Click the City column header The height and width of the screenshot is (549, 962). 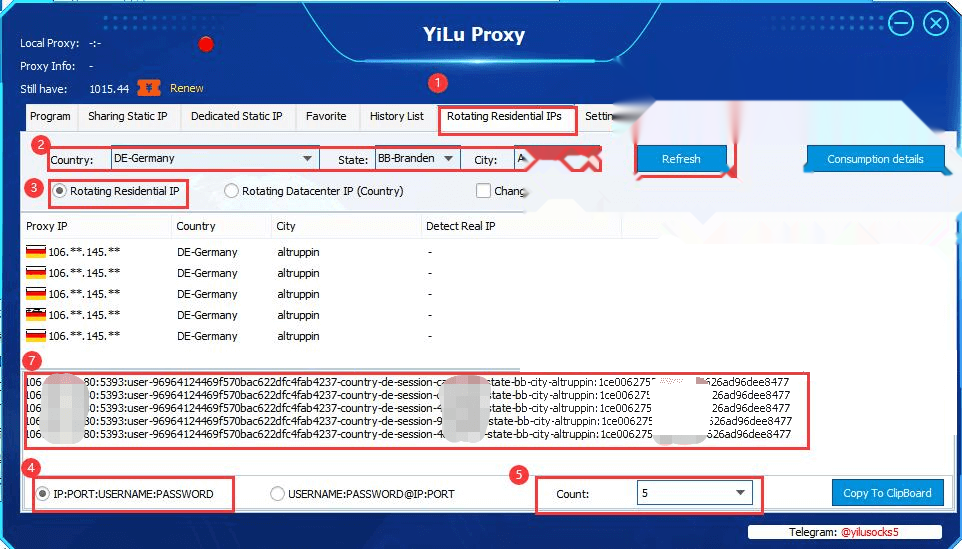[347, 226]
